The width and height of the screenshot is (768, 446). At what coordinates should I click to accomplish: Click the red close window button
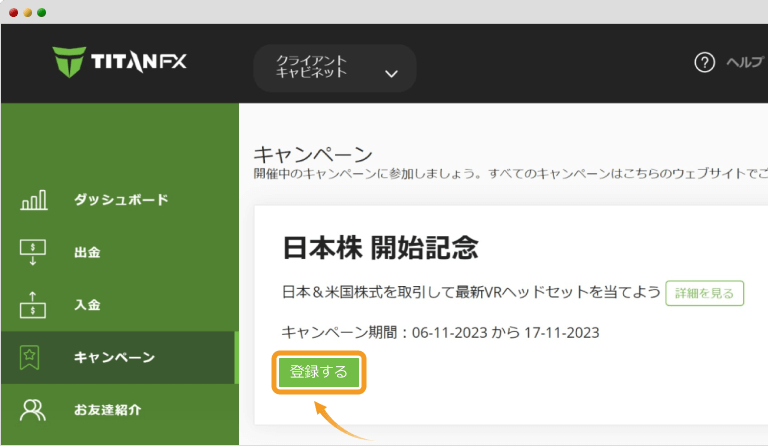[14, 13]
